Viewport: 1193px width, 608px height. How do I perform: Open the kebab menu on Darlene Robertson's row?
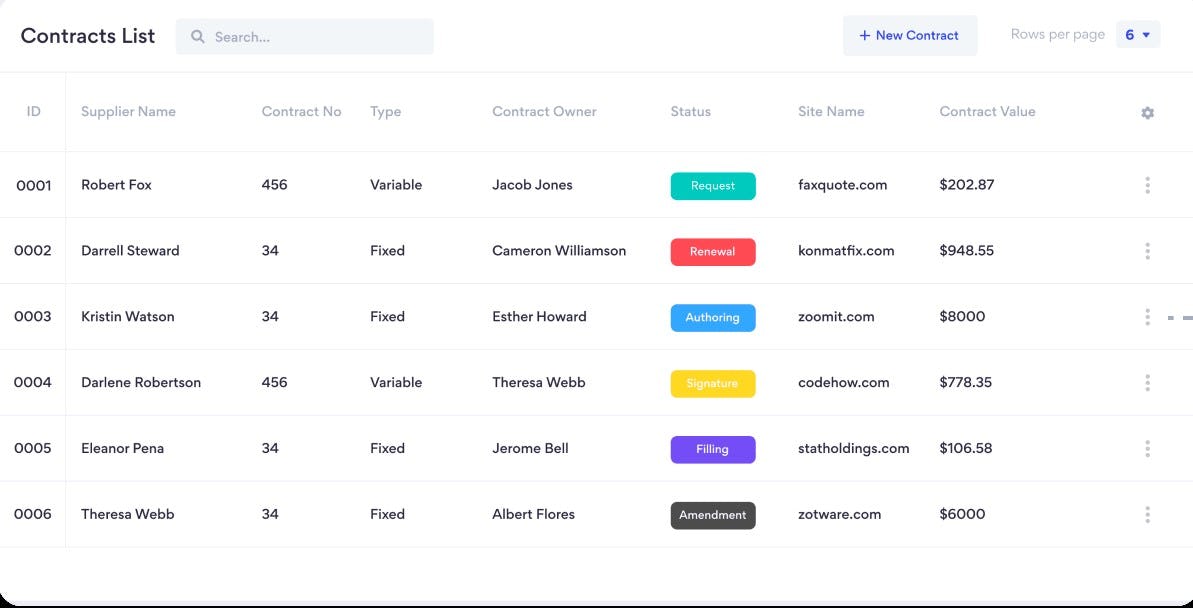(x=1147, y=382)
